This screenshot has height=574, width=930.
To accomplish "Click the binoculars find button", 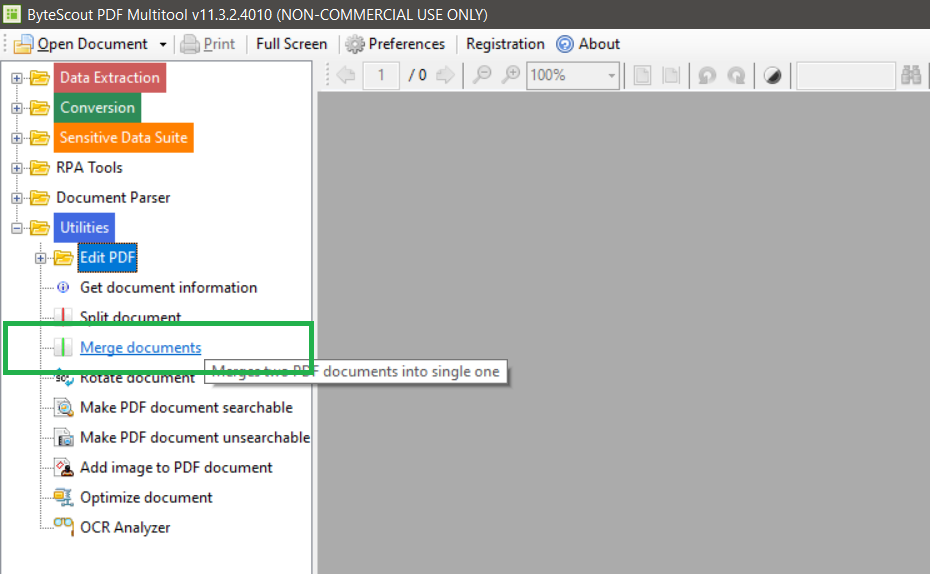I will [911, 75].
